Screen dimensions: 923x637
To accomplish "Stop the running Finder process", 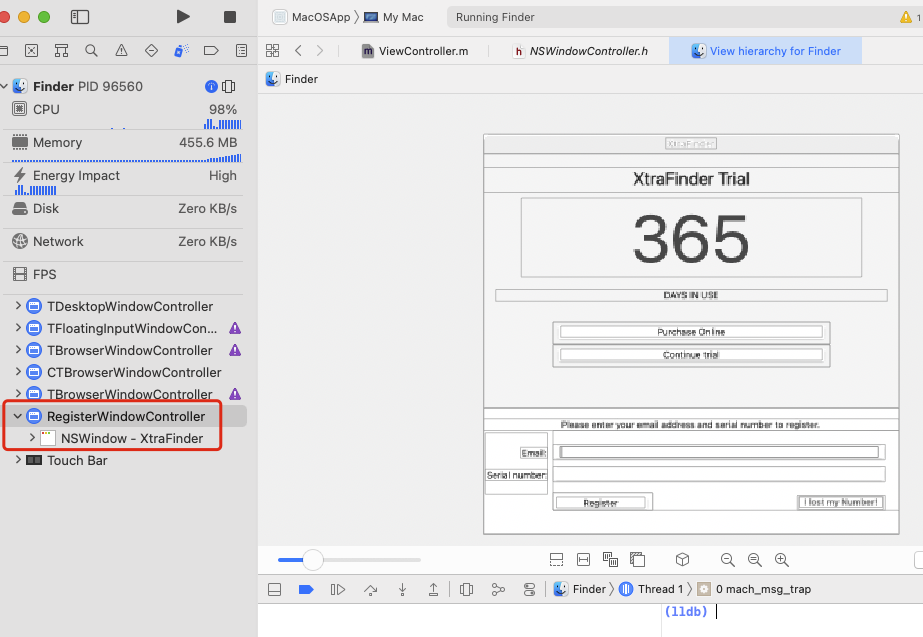I will (x=230, y=17).
